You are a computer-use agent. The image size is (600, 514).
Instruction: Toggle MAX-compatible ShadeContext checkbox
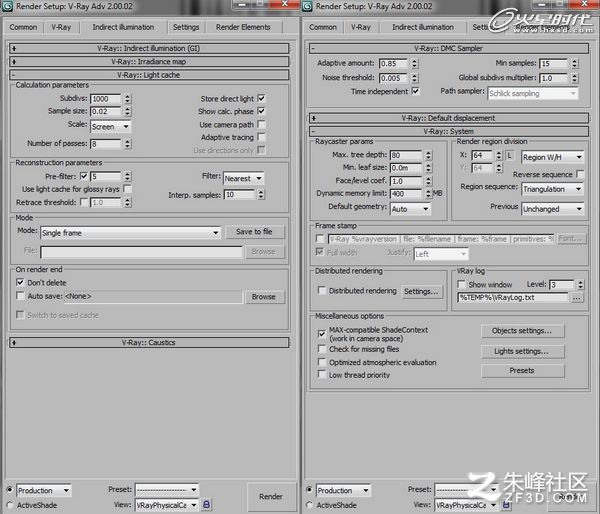pos(322,333)
